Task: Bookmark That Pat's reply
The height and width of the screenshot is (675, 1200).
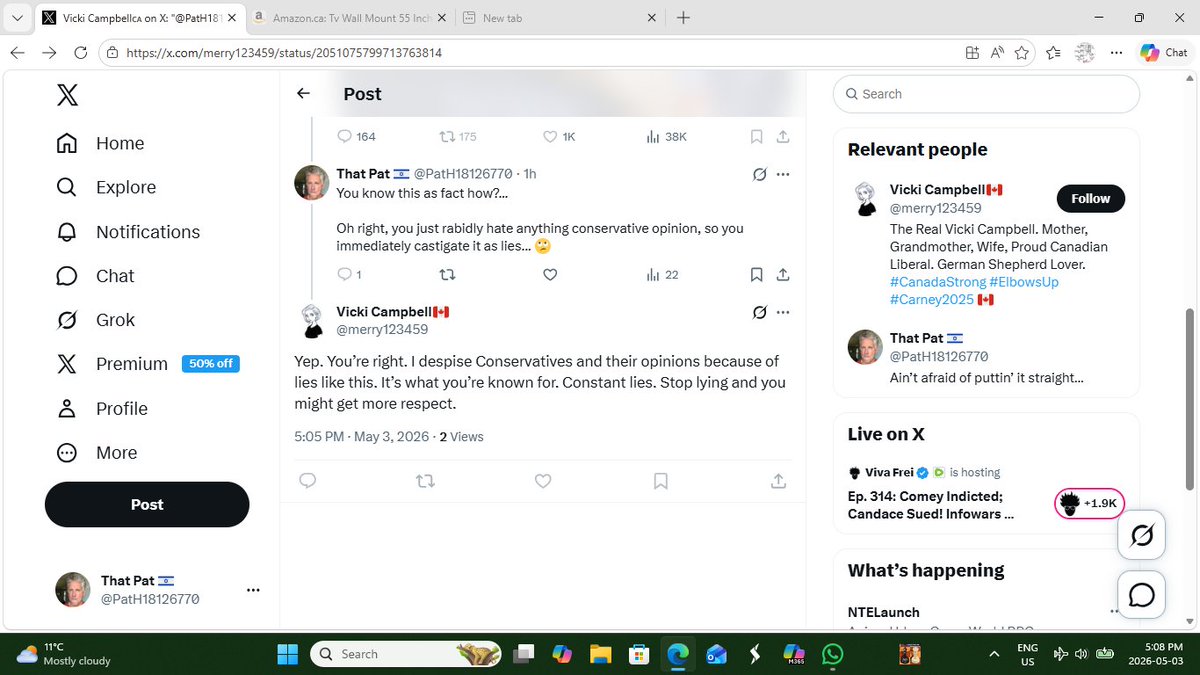Action: tap(757, 274)
